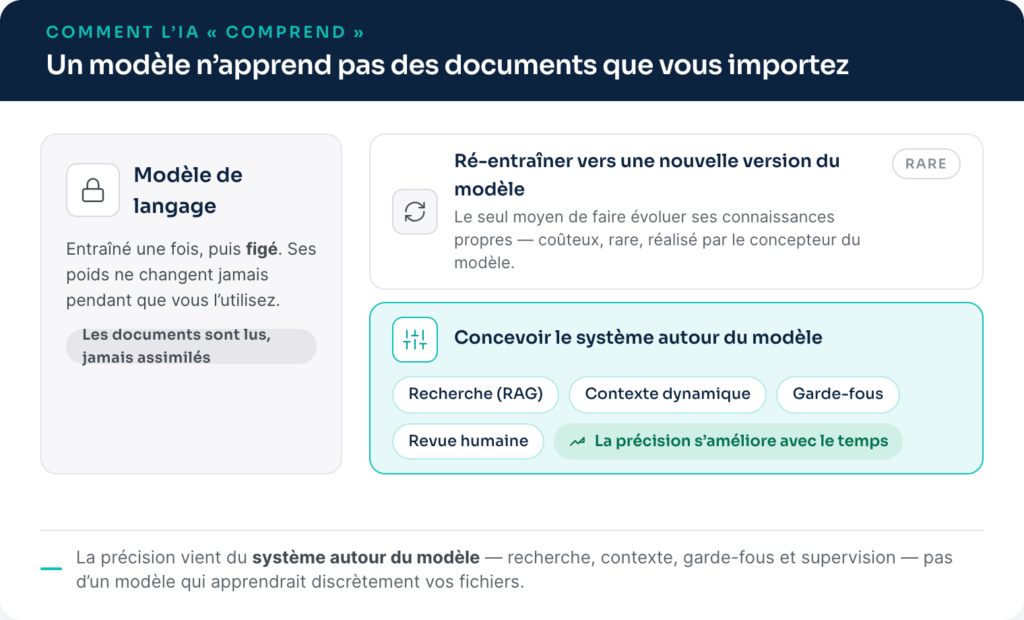Viewport: 1024px width, 620px height.
Task: Click the sliders icon beside Concevoir le système
Action: (415, 340)
